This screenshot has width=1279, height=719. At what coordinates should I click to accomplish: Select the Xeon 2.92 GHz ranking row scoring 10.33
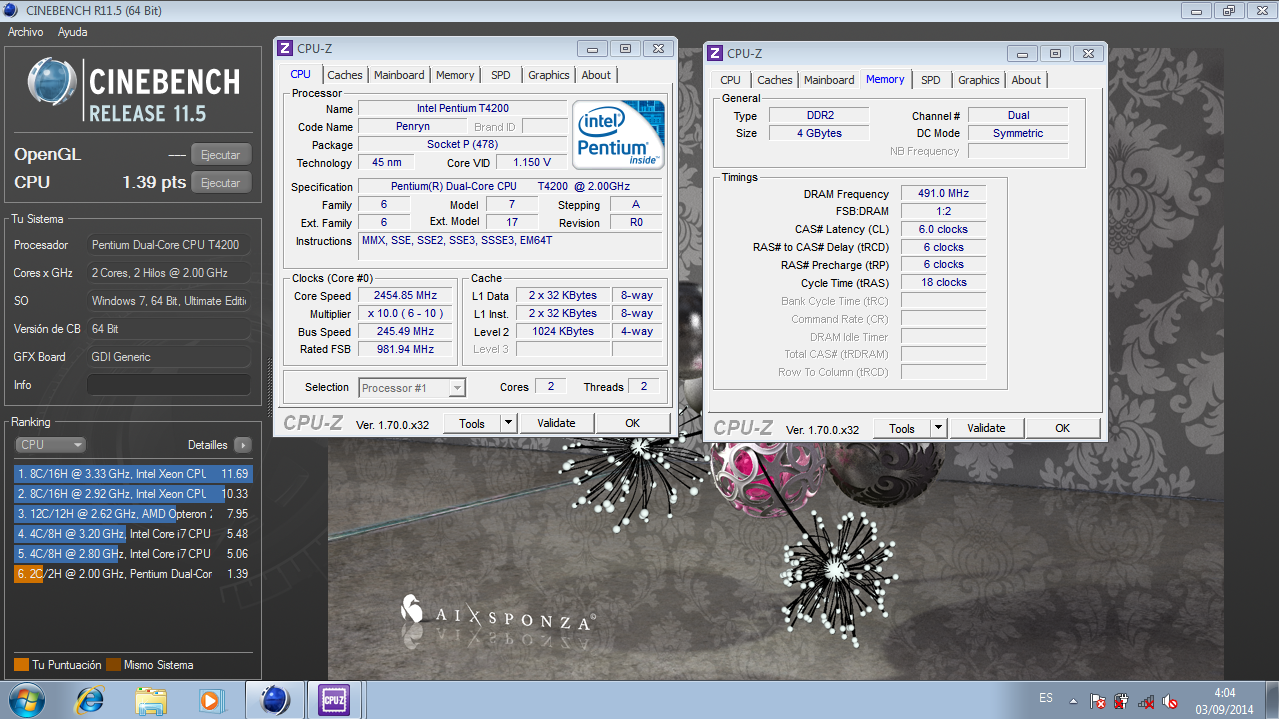pyautogui.click(x=133, y=494)
